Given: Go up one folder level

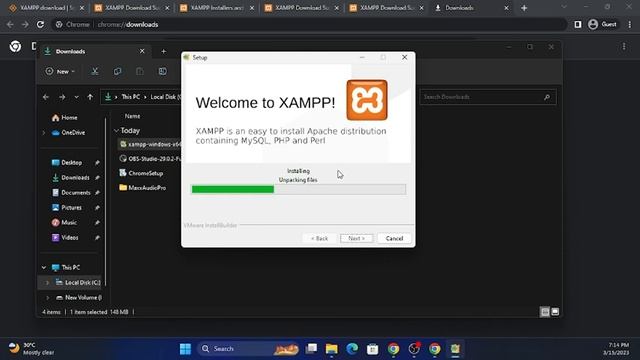Looking at the screenshot, I should pos(90,97).
